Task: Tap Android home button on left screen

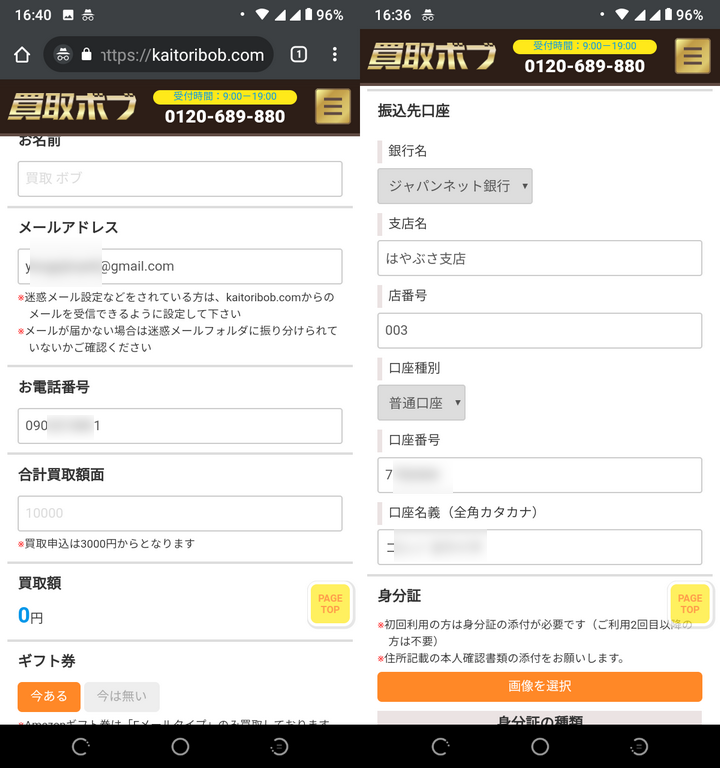Action: click(x=180, y=746)
